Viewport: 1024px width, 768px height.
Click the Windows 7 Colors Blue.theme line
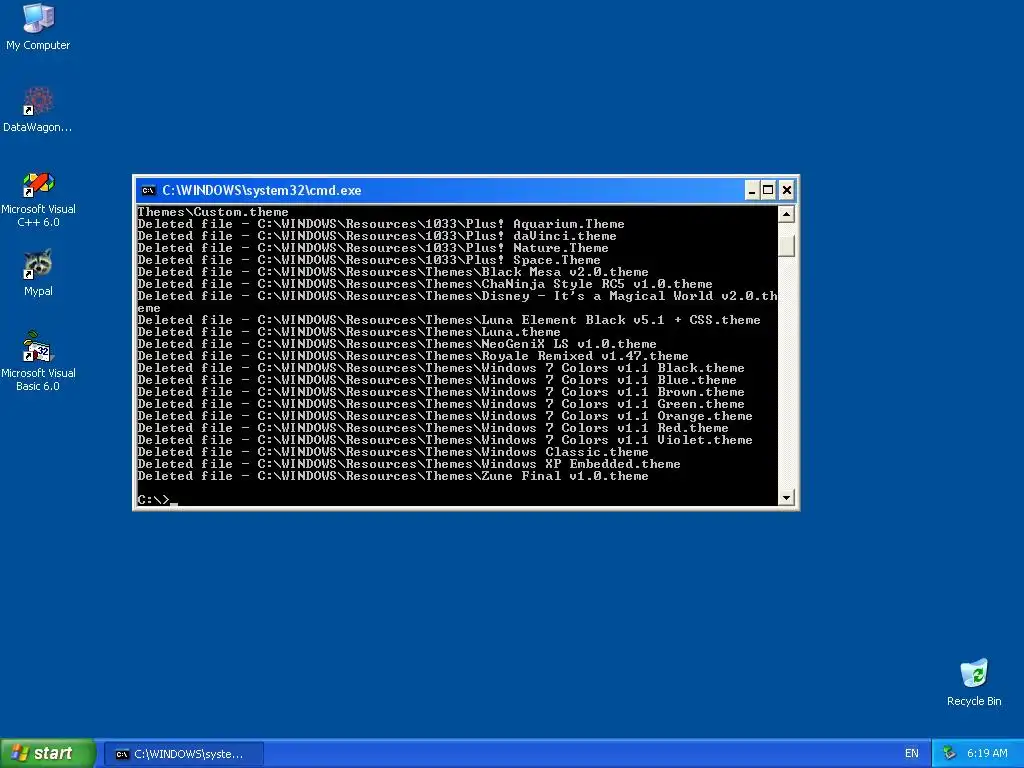click(x=437, y=380)
